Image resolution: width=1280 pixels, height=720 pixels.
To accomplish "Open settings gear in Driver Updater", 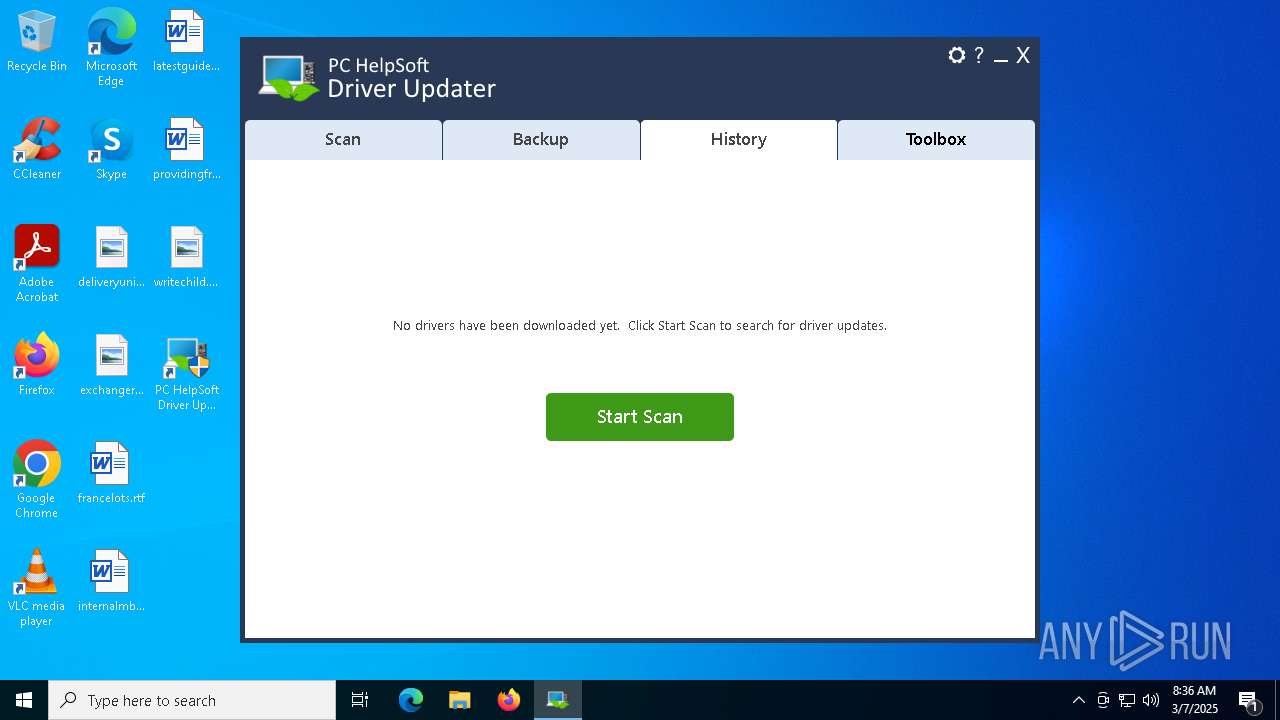I will (957, 56).
